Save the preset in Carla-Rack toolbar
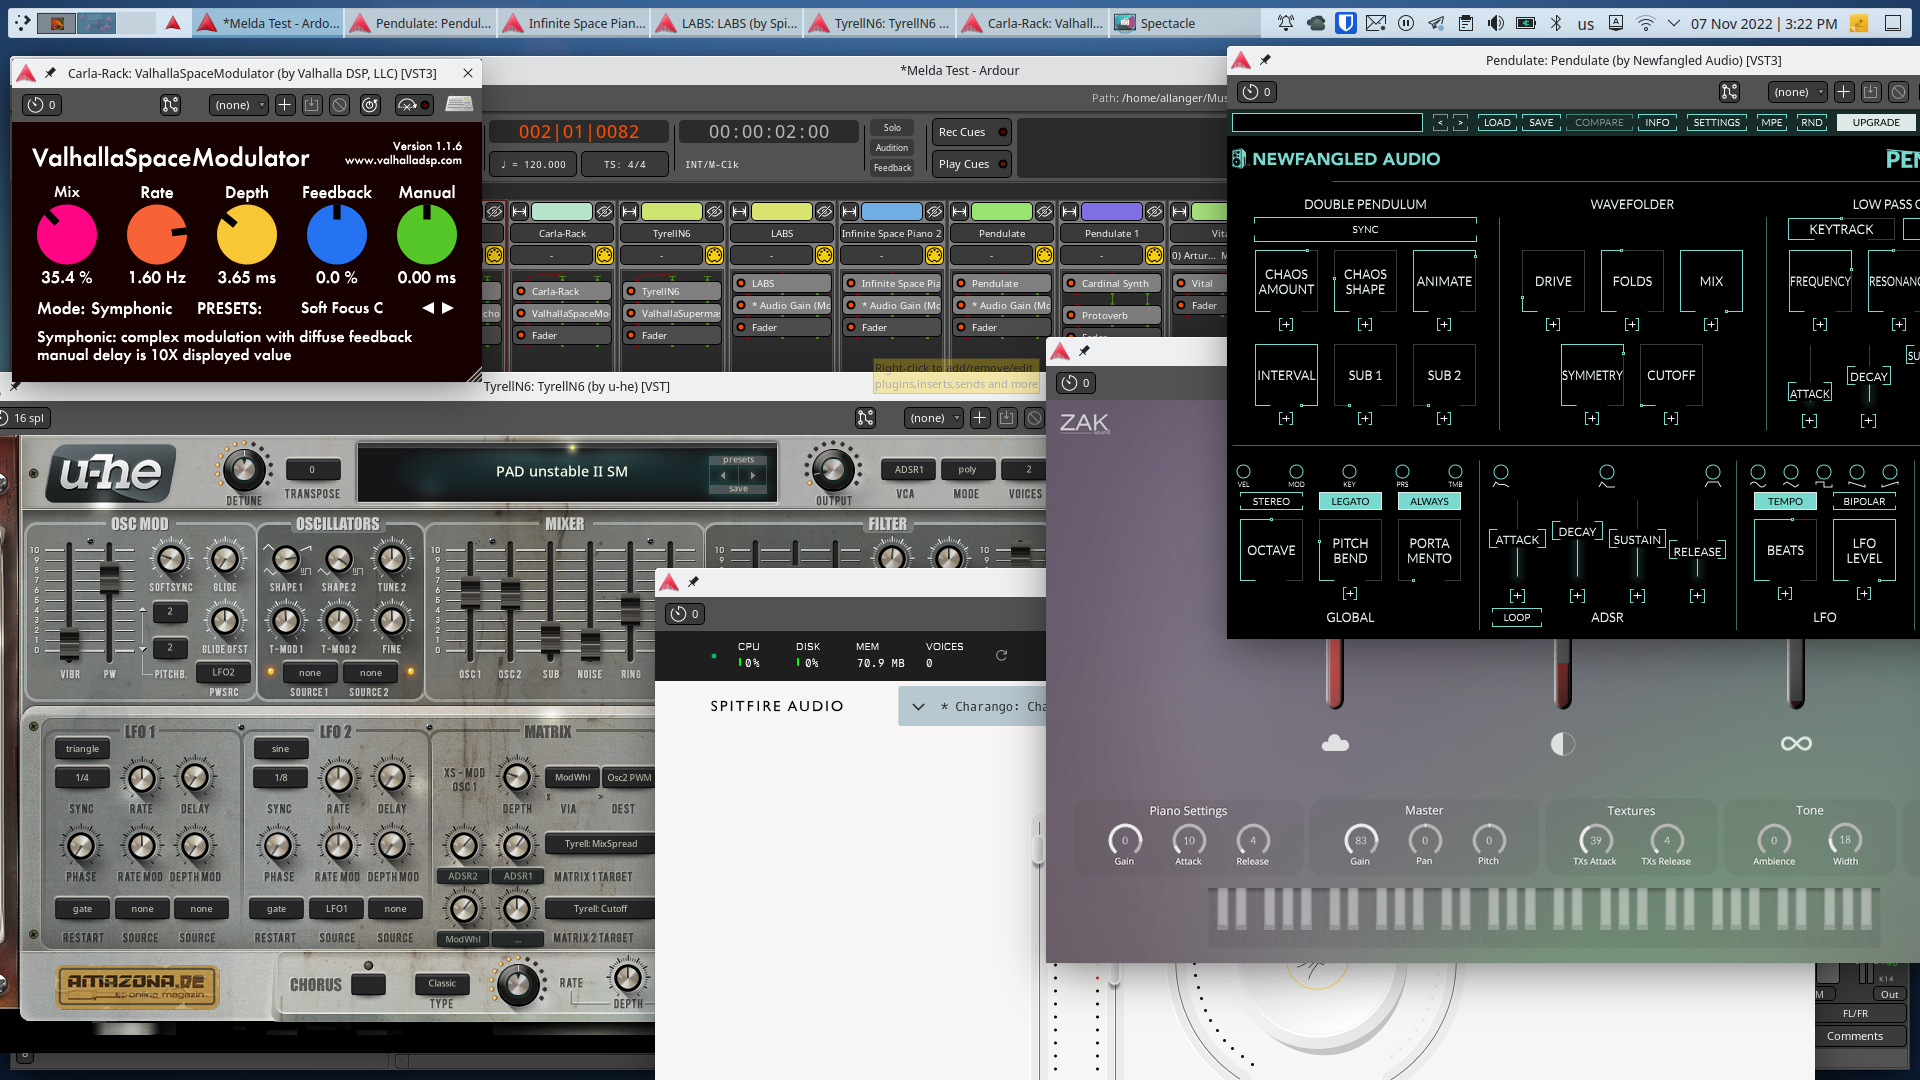Viewport: 1920px width, 1080px height. 312,105
